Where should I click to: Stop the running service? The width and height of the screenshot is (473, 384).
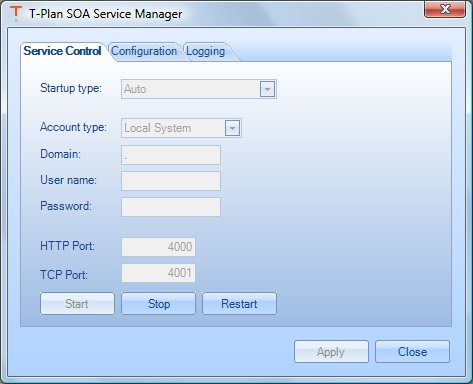[x=158, y=304]
